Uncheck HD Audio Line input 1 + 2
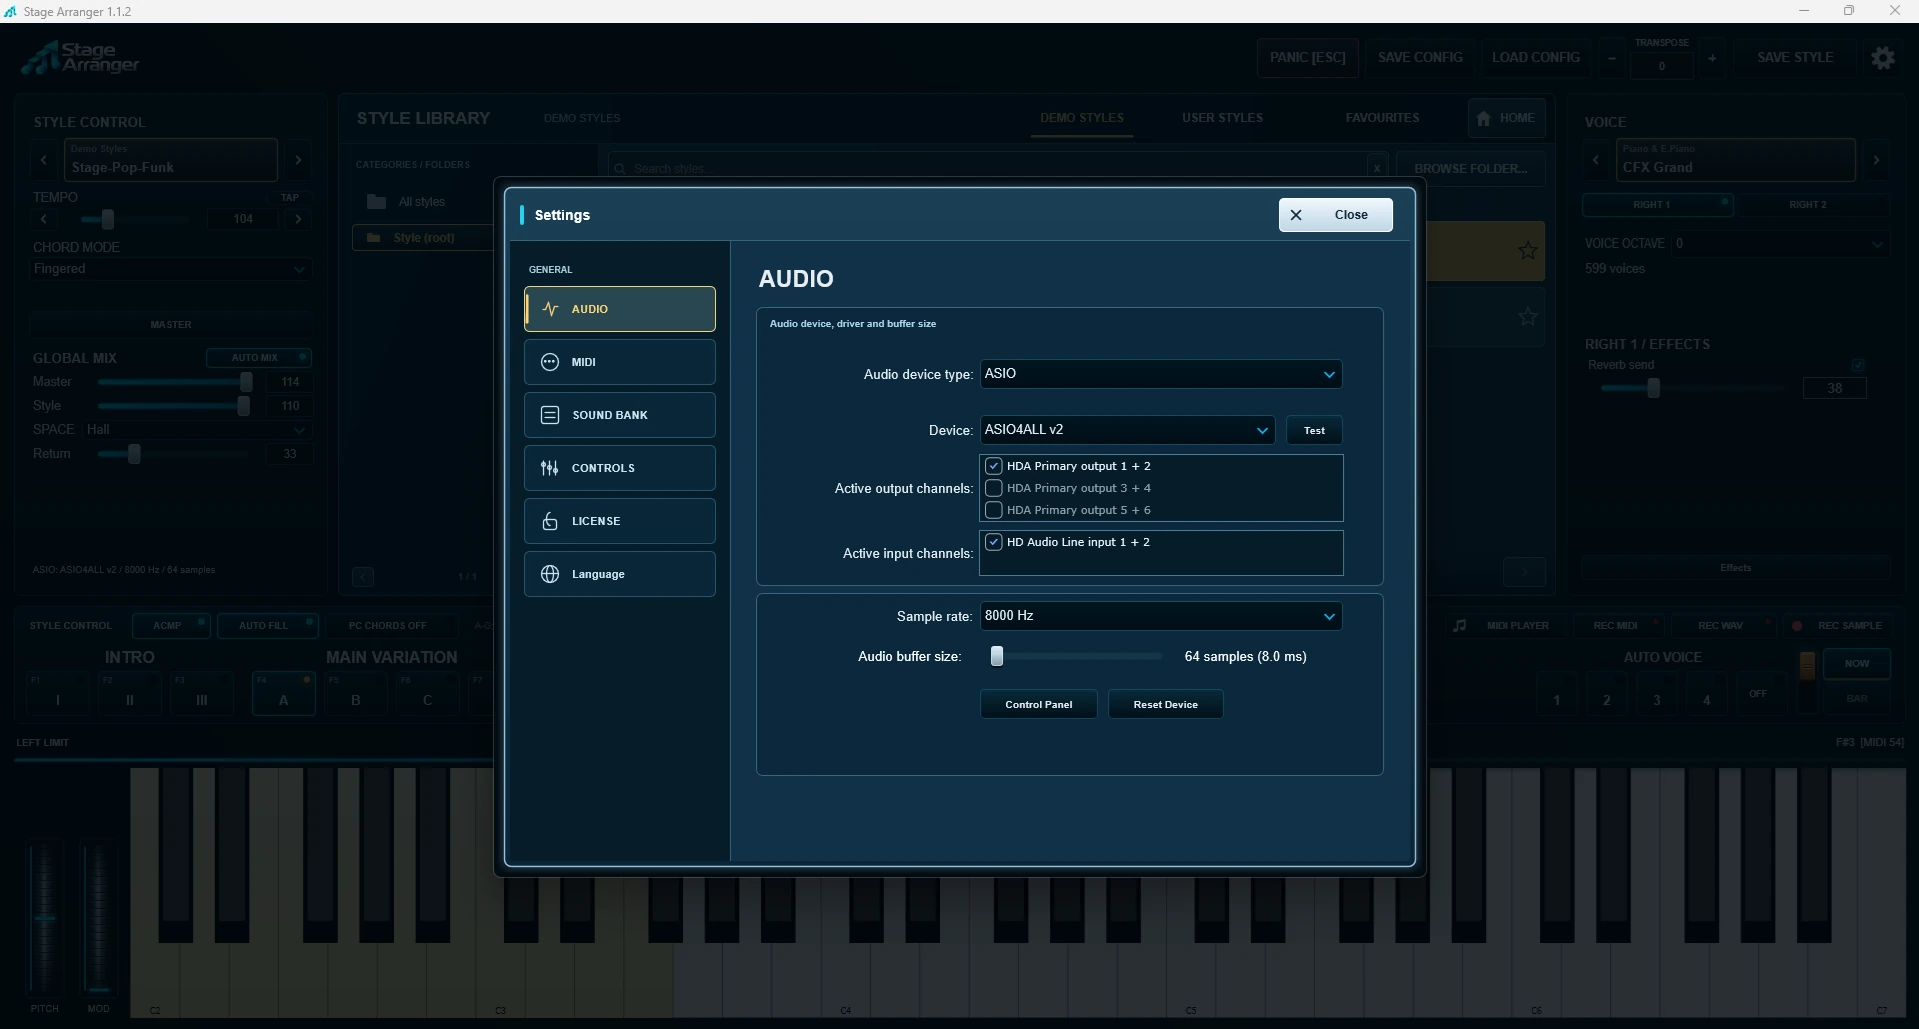 [994, 542]
